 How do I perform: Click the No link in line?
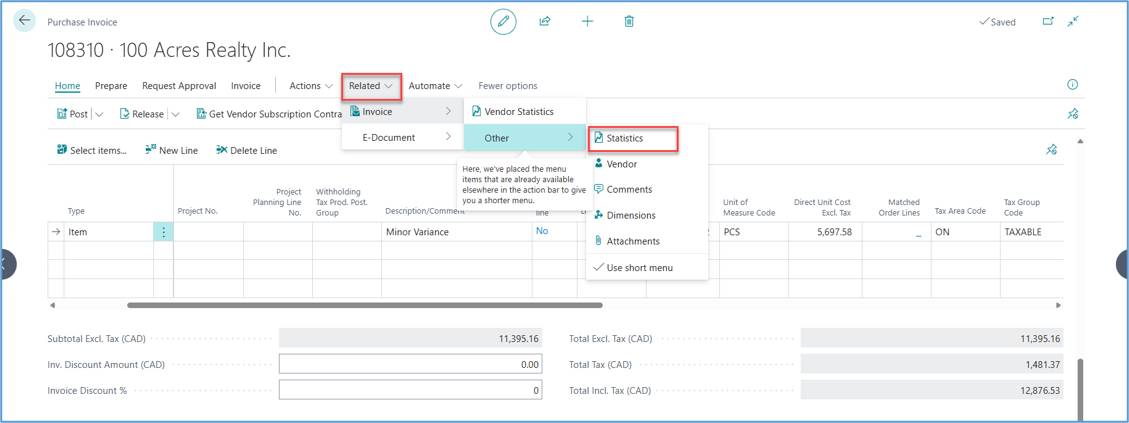541,231
